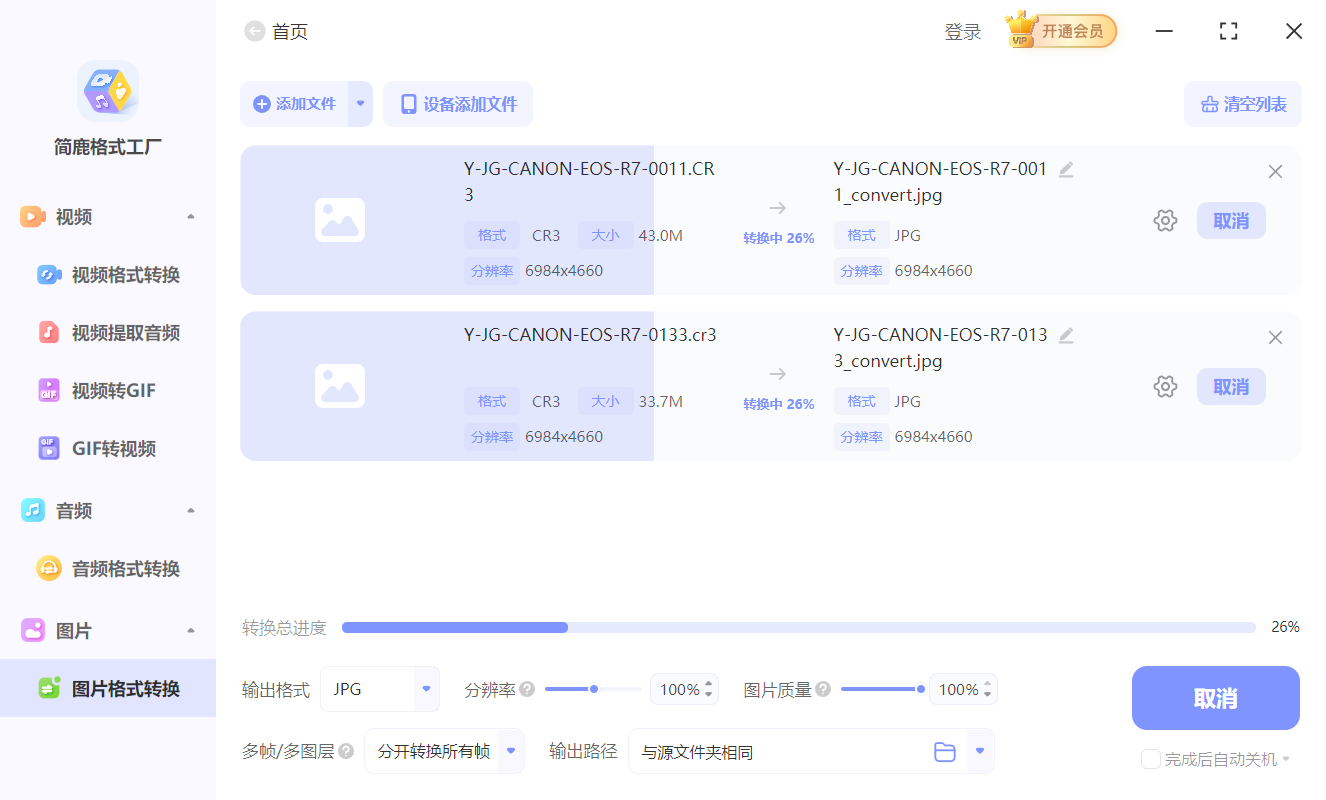
Task: Collapse the 音频 sidebar section
Action: click(x=191, y=511)
